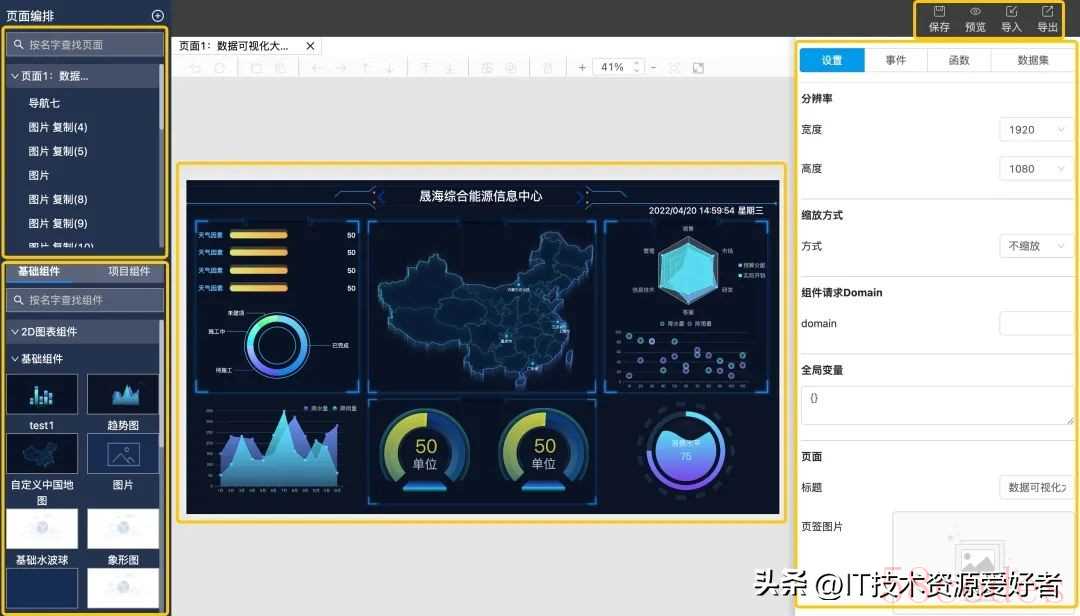Switch to the 事件 tab
Viewport: 1080px width, 616px height.
pyautogui.click(x=896, y=60)
